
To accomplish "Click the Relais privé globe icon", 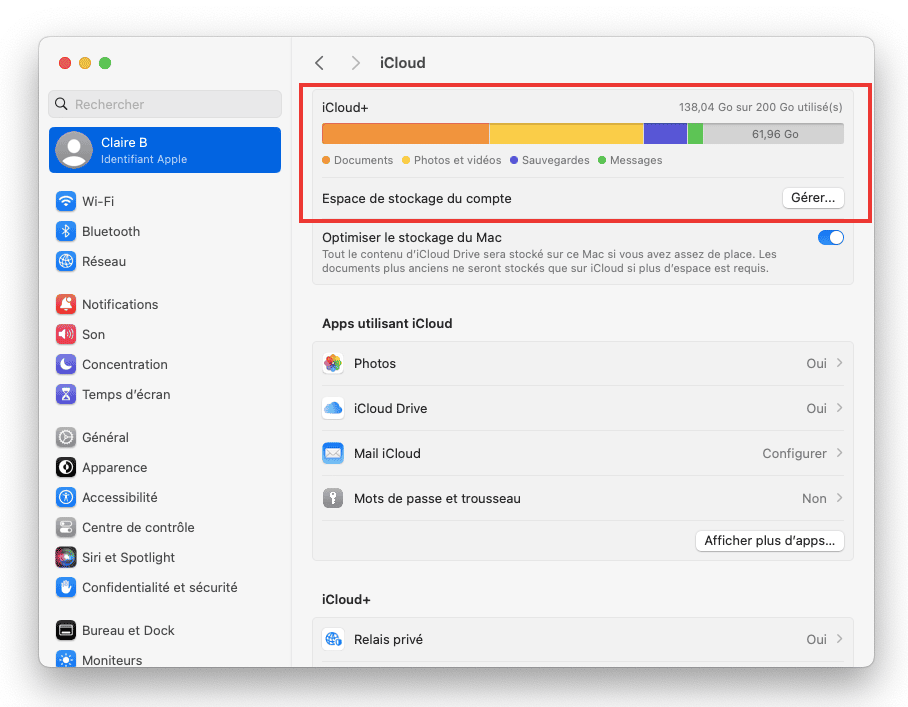I will tap(333, 640).
